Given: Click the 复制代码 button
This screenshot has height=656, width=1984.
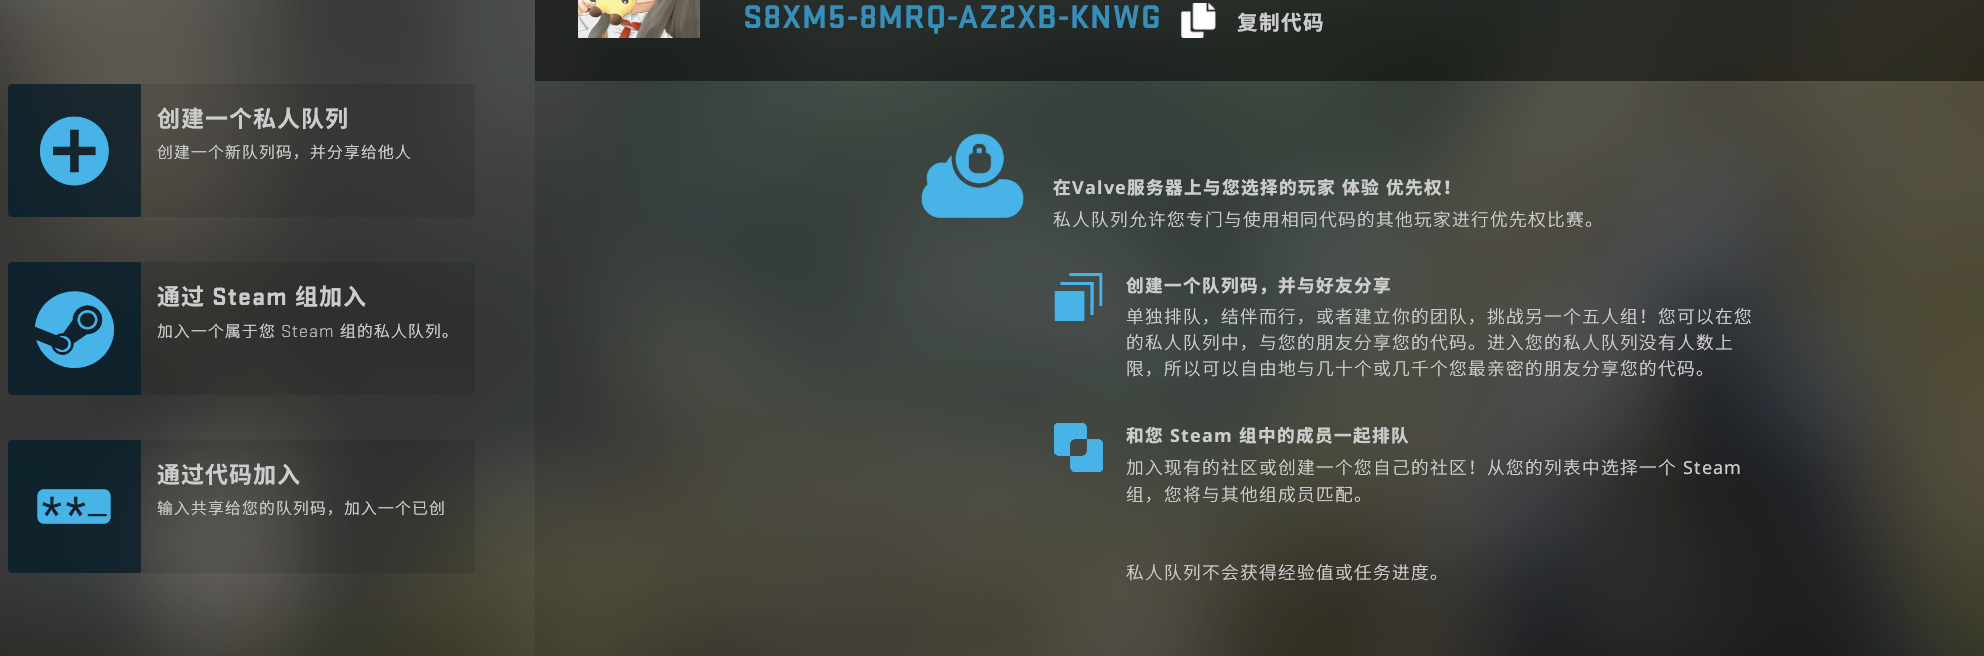Looking at the screenshot, I should click(x=1279, y=22).
